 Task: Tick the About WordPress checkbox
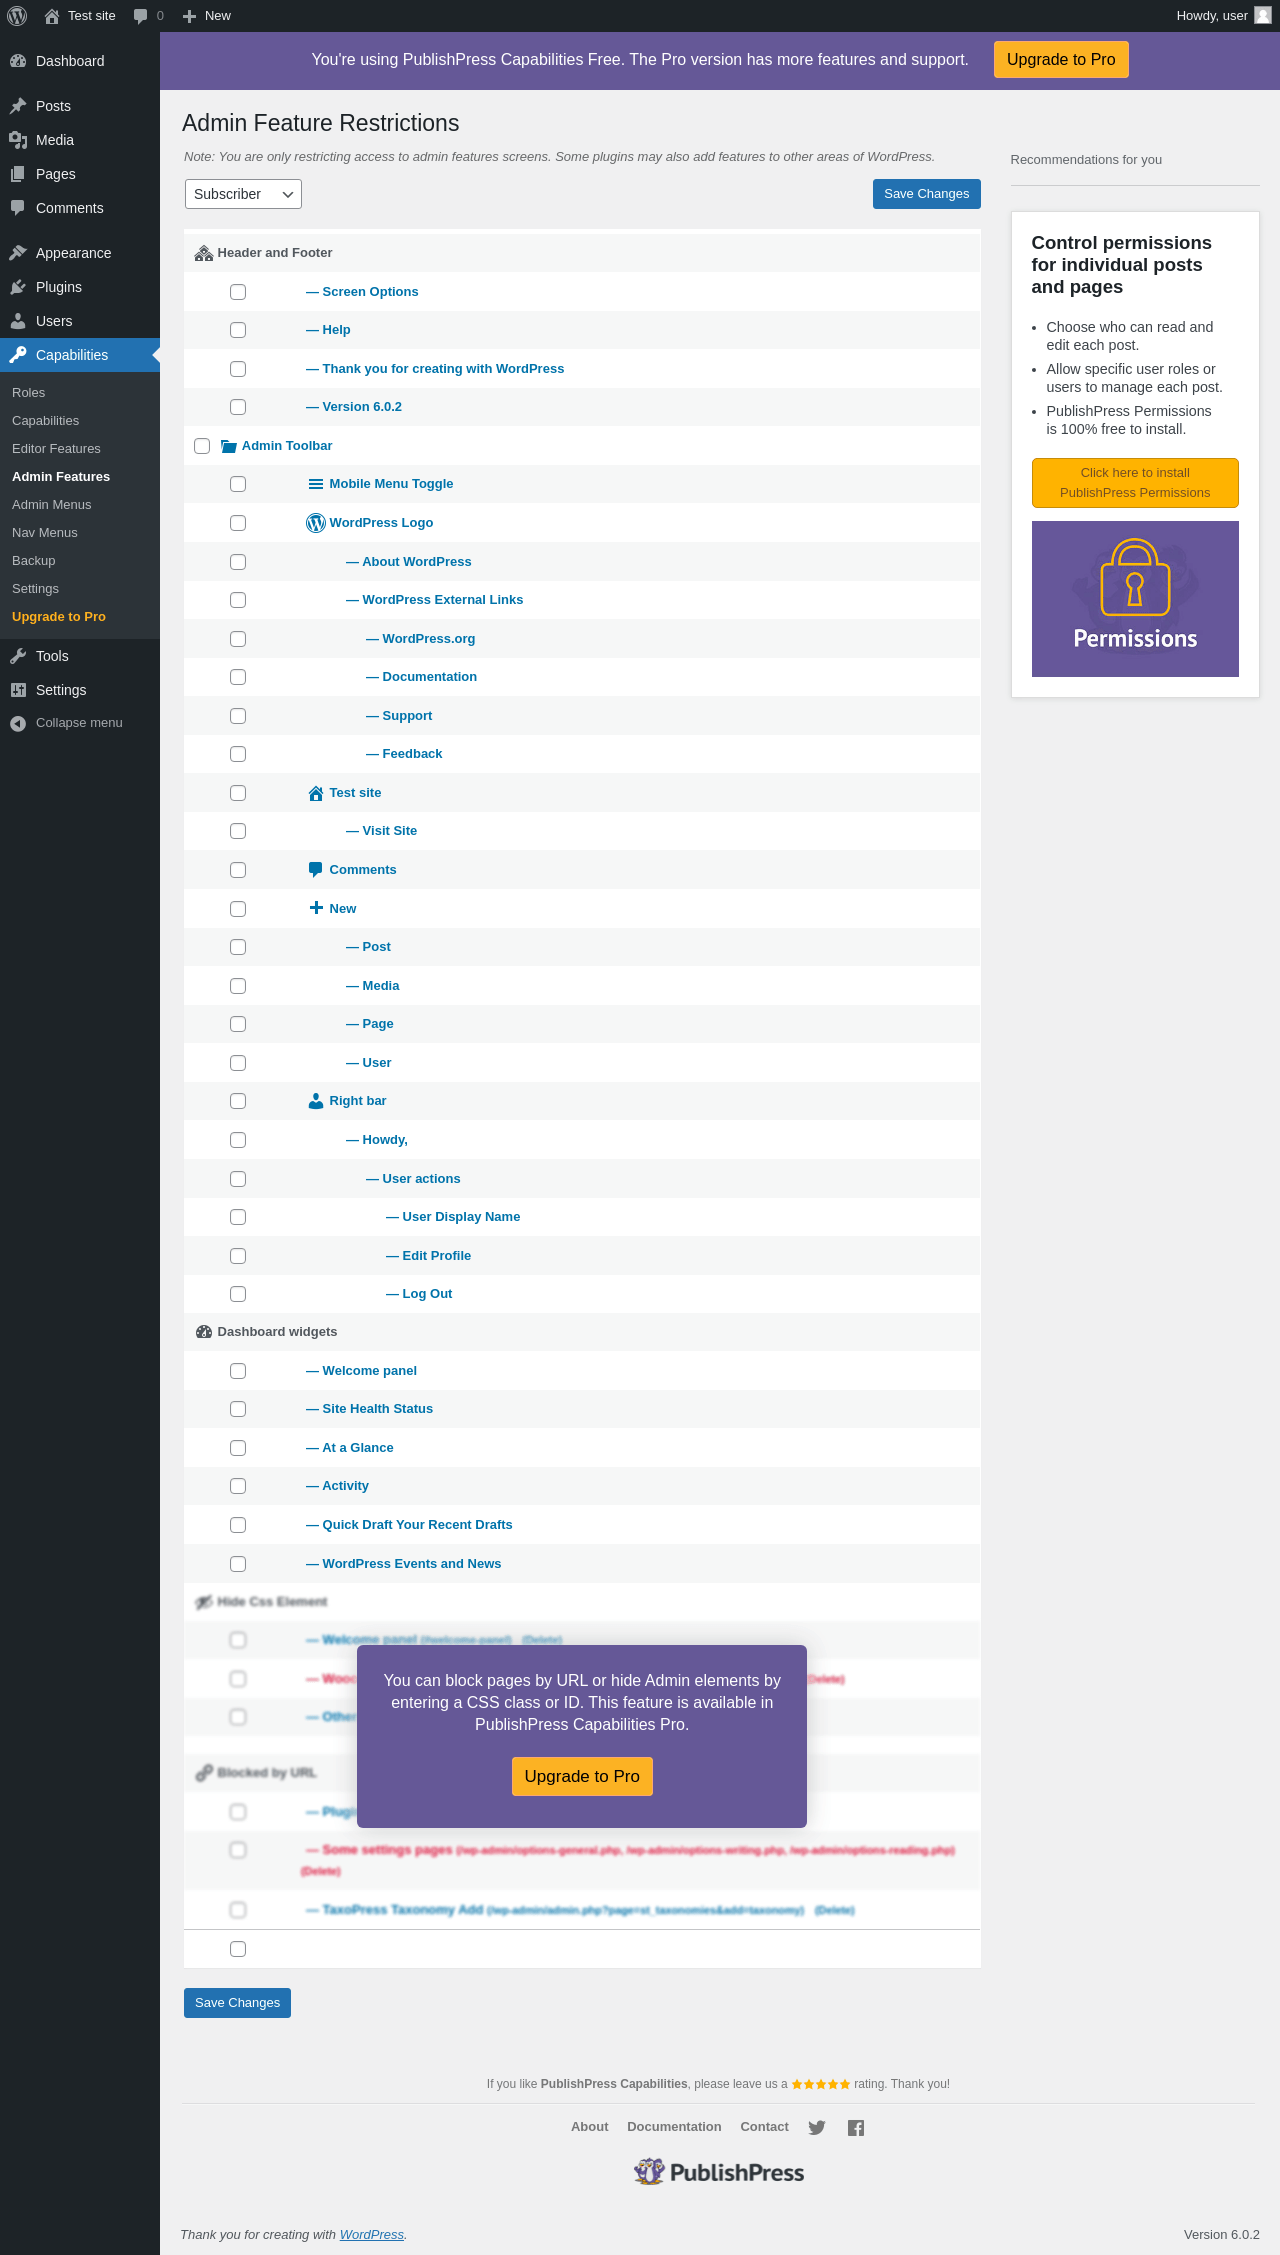[238, 562]
